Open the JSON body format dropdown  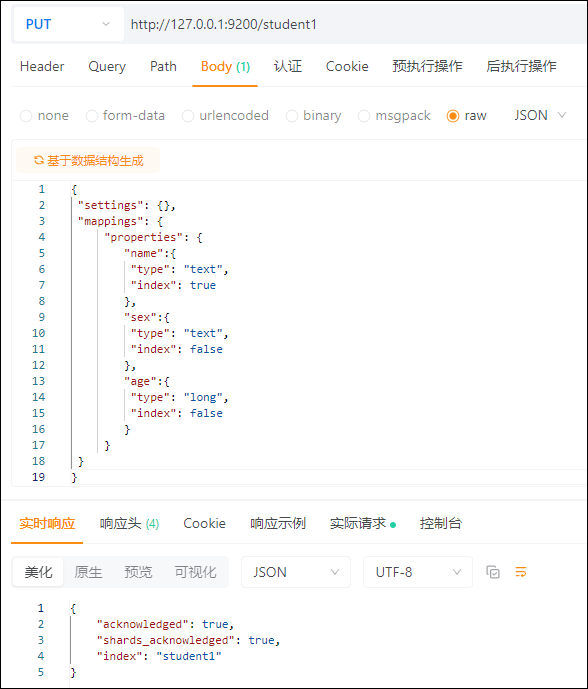coord(540,116)
